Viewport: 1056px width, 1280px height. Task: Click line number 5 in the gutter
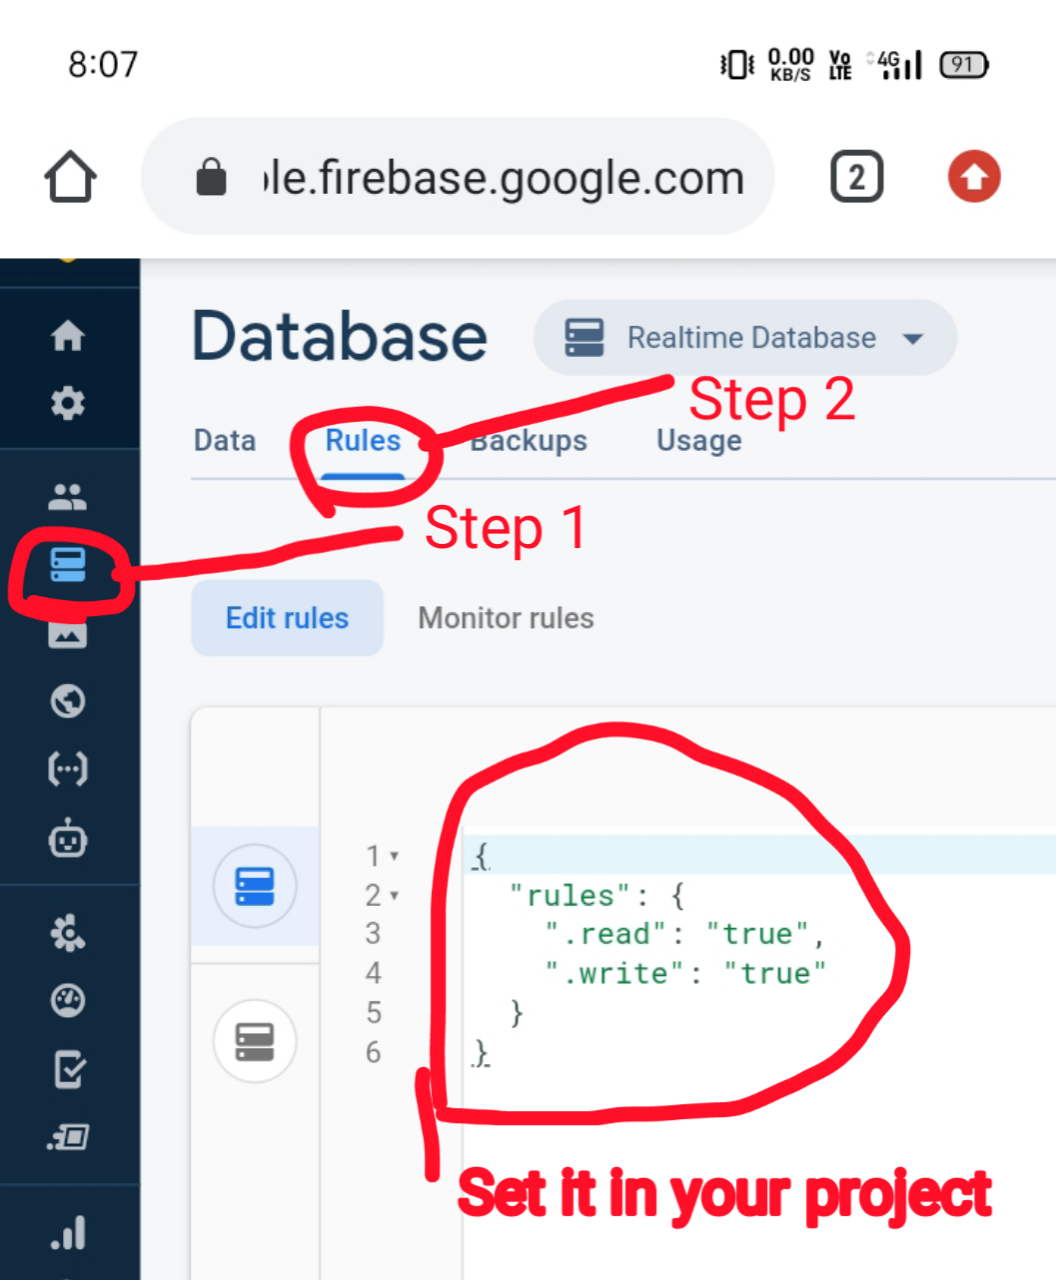coord(373,1013)
